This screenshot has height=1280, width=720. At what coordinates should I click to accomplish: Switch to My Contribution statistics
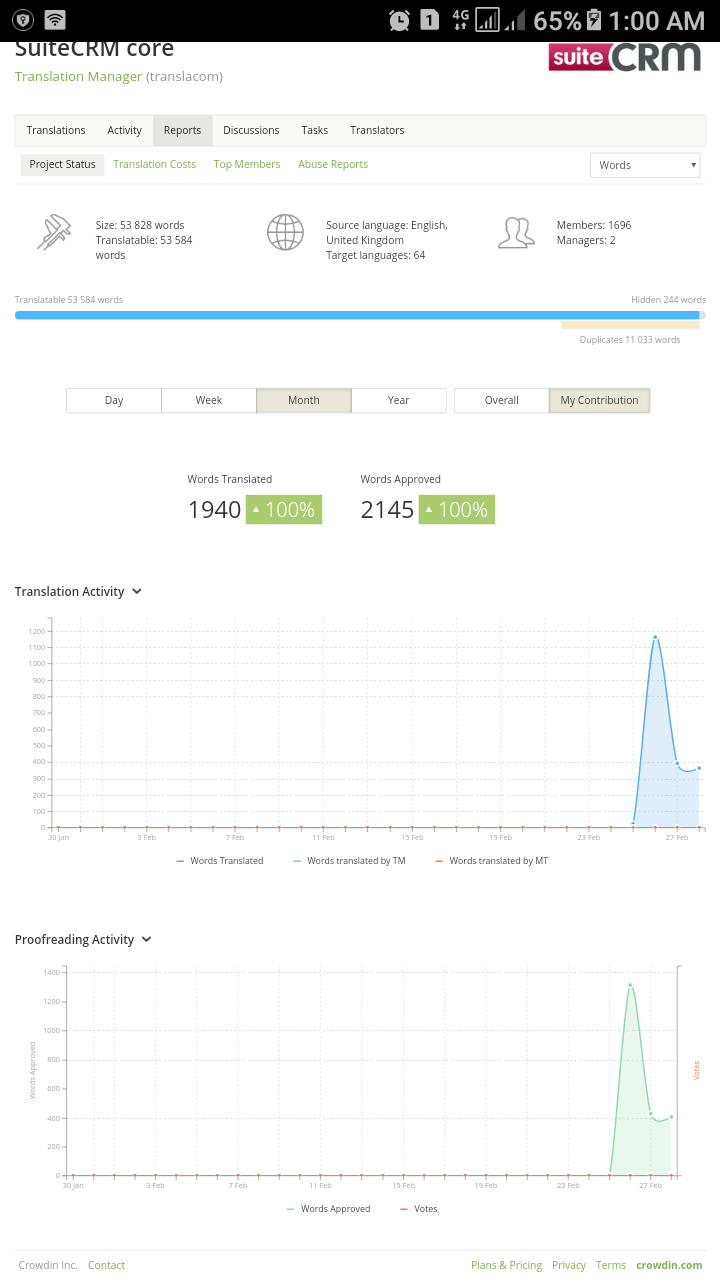[x=600, y=400]
